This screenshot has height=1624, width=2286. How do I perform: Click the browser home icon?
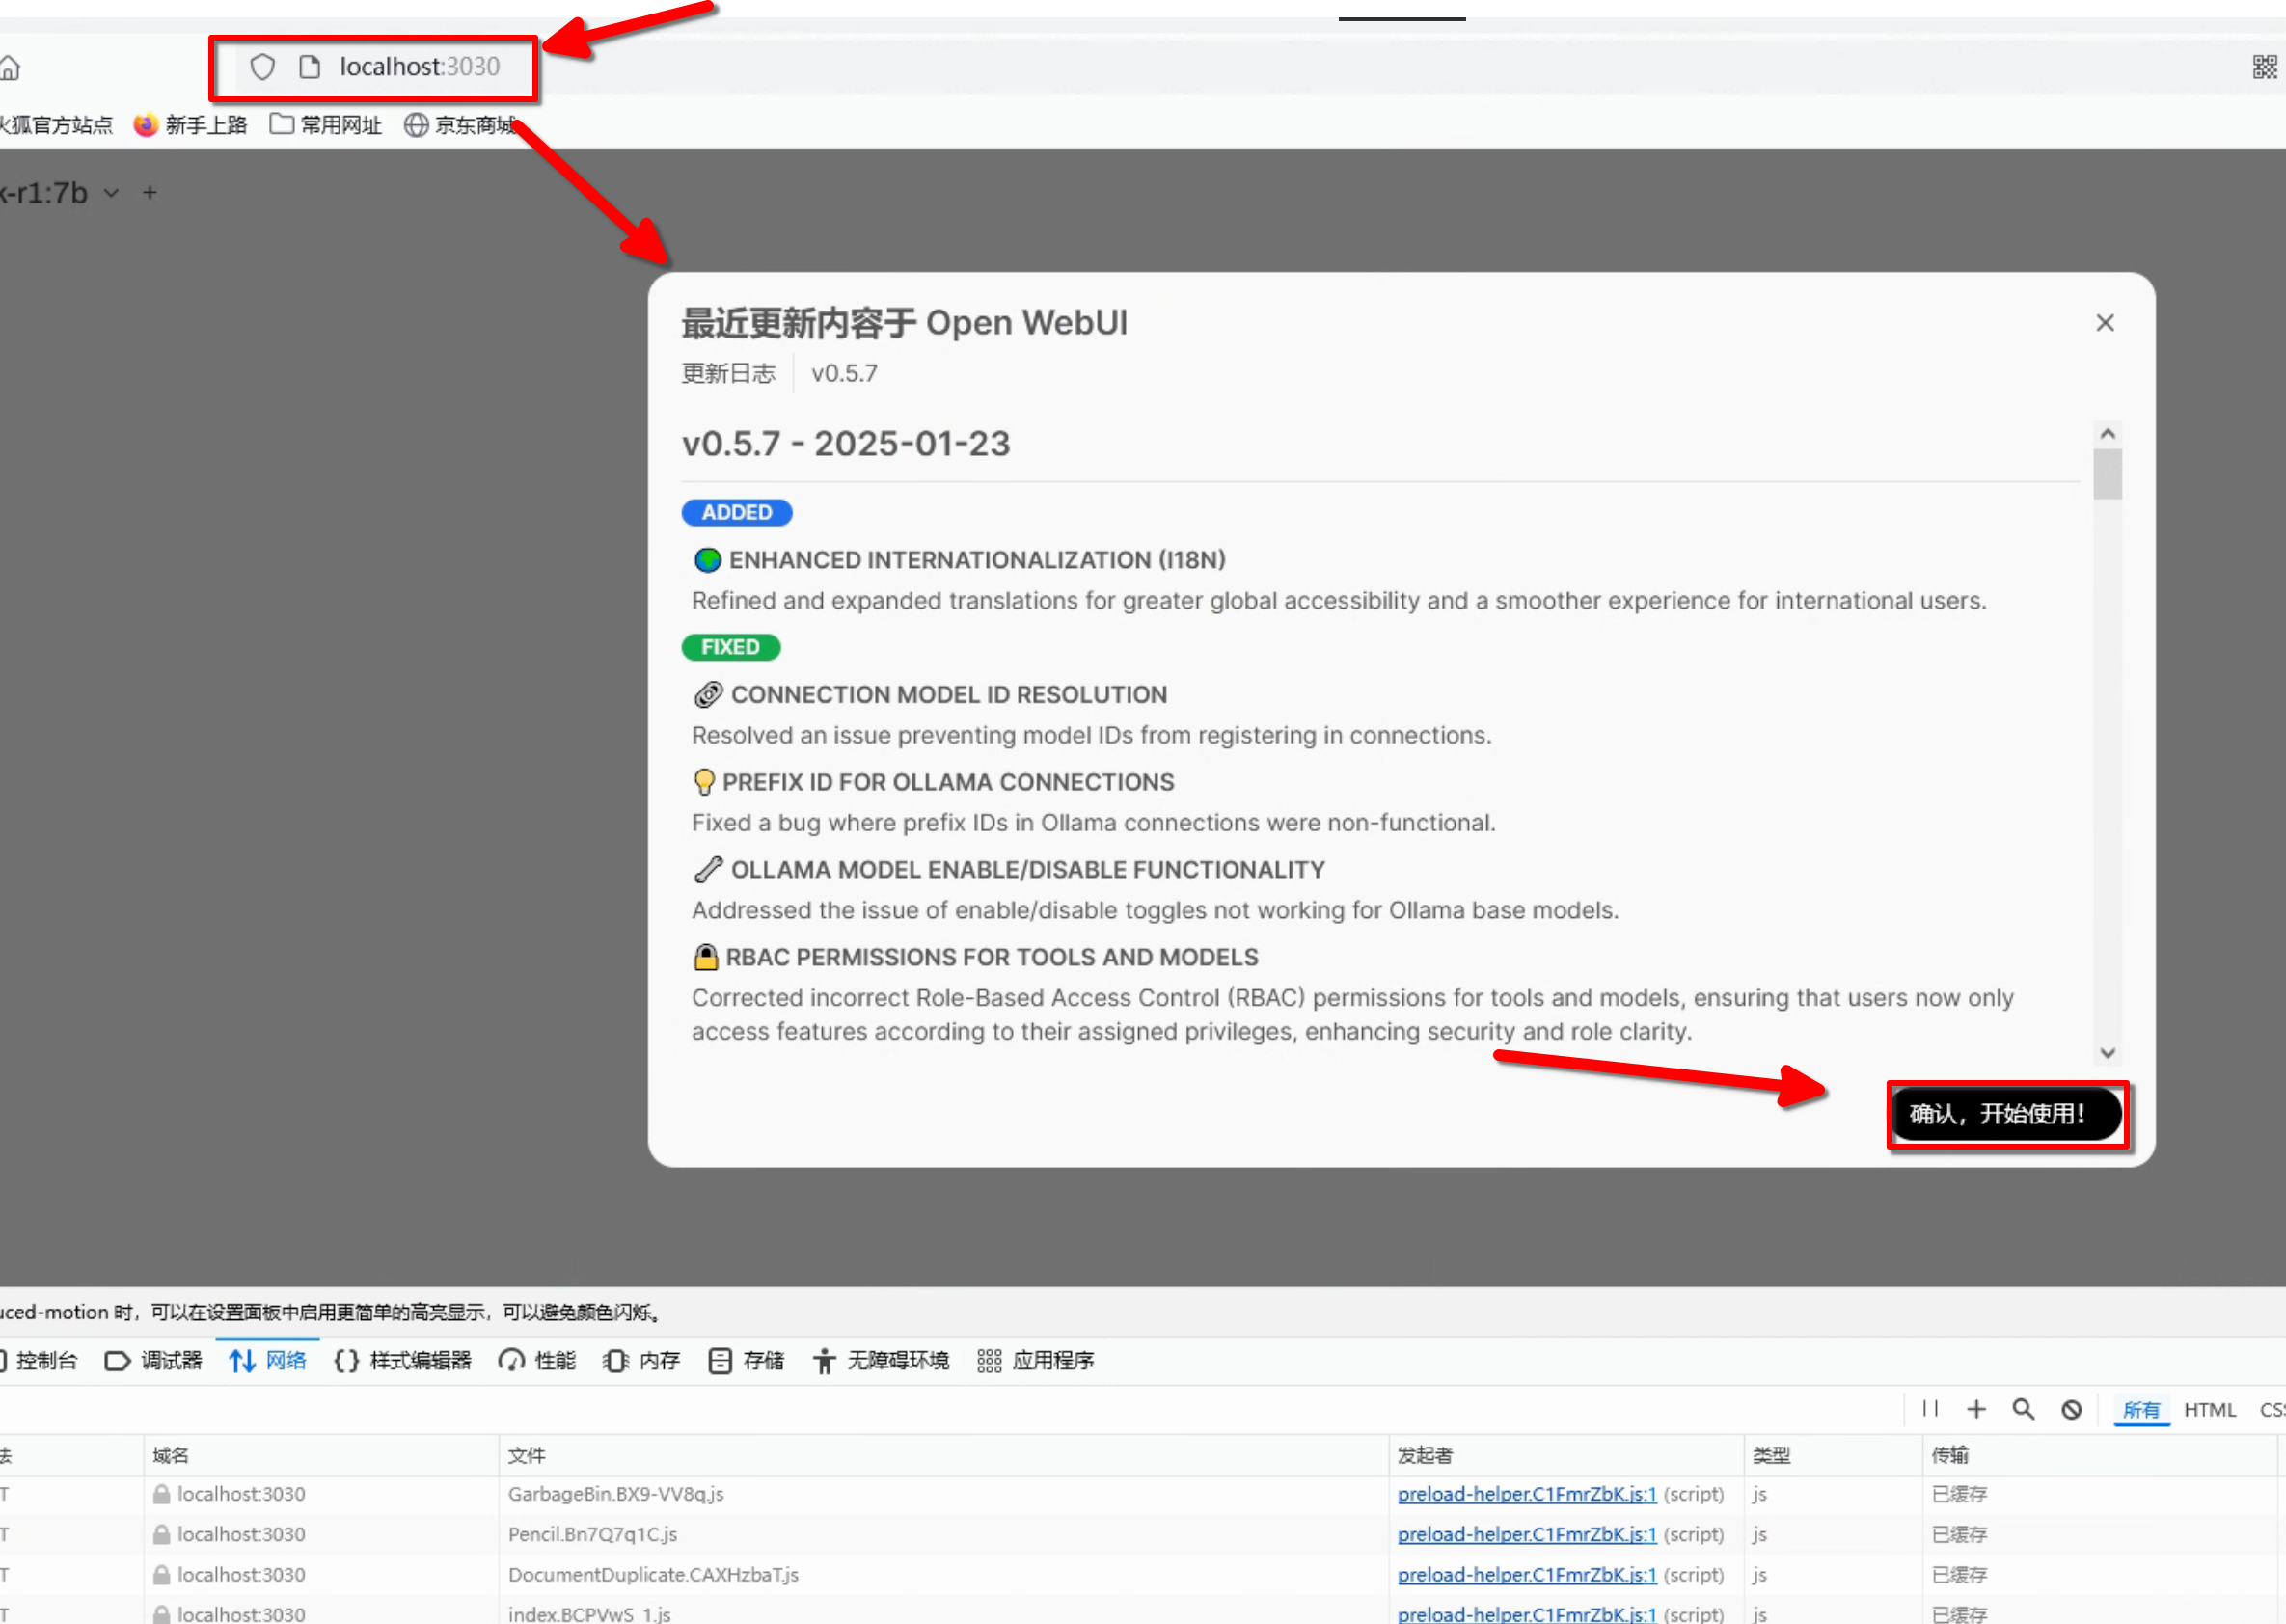[10, 68]
